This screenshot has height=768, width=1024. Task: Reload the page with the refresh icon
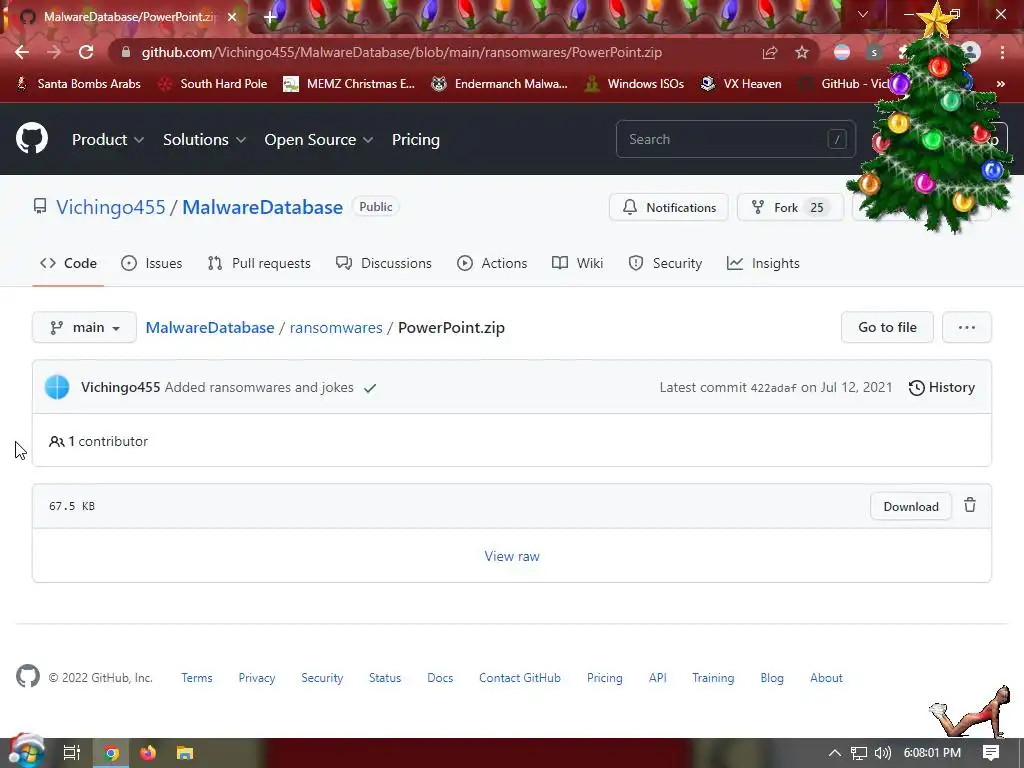[86, 52]
